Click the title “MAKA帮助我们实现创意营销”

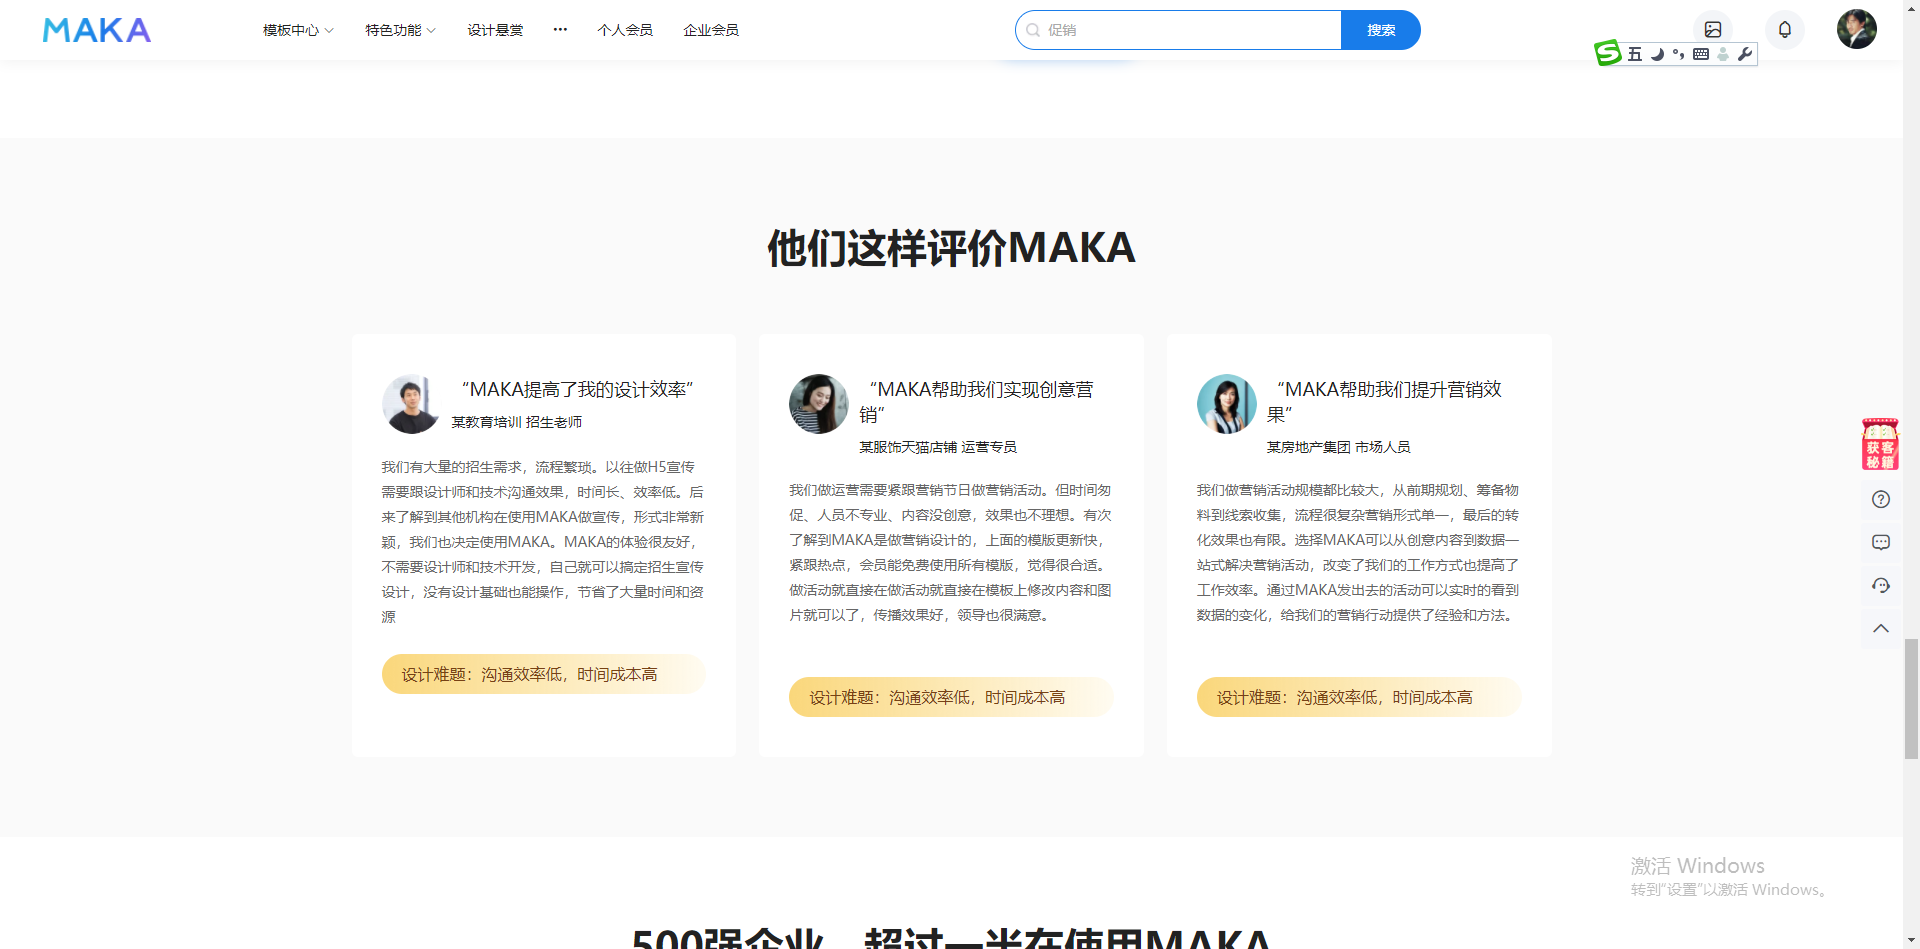pos(976,402)
